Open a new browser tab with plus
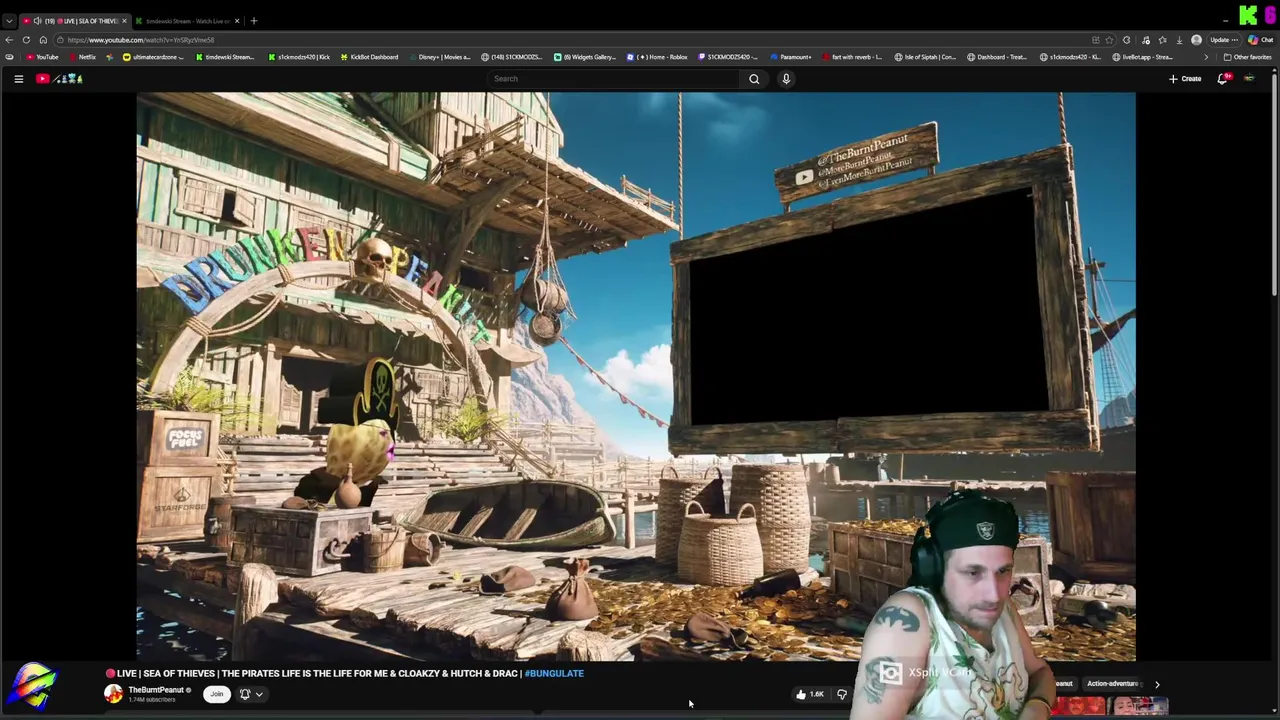 pos(254,21)
